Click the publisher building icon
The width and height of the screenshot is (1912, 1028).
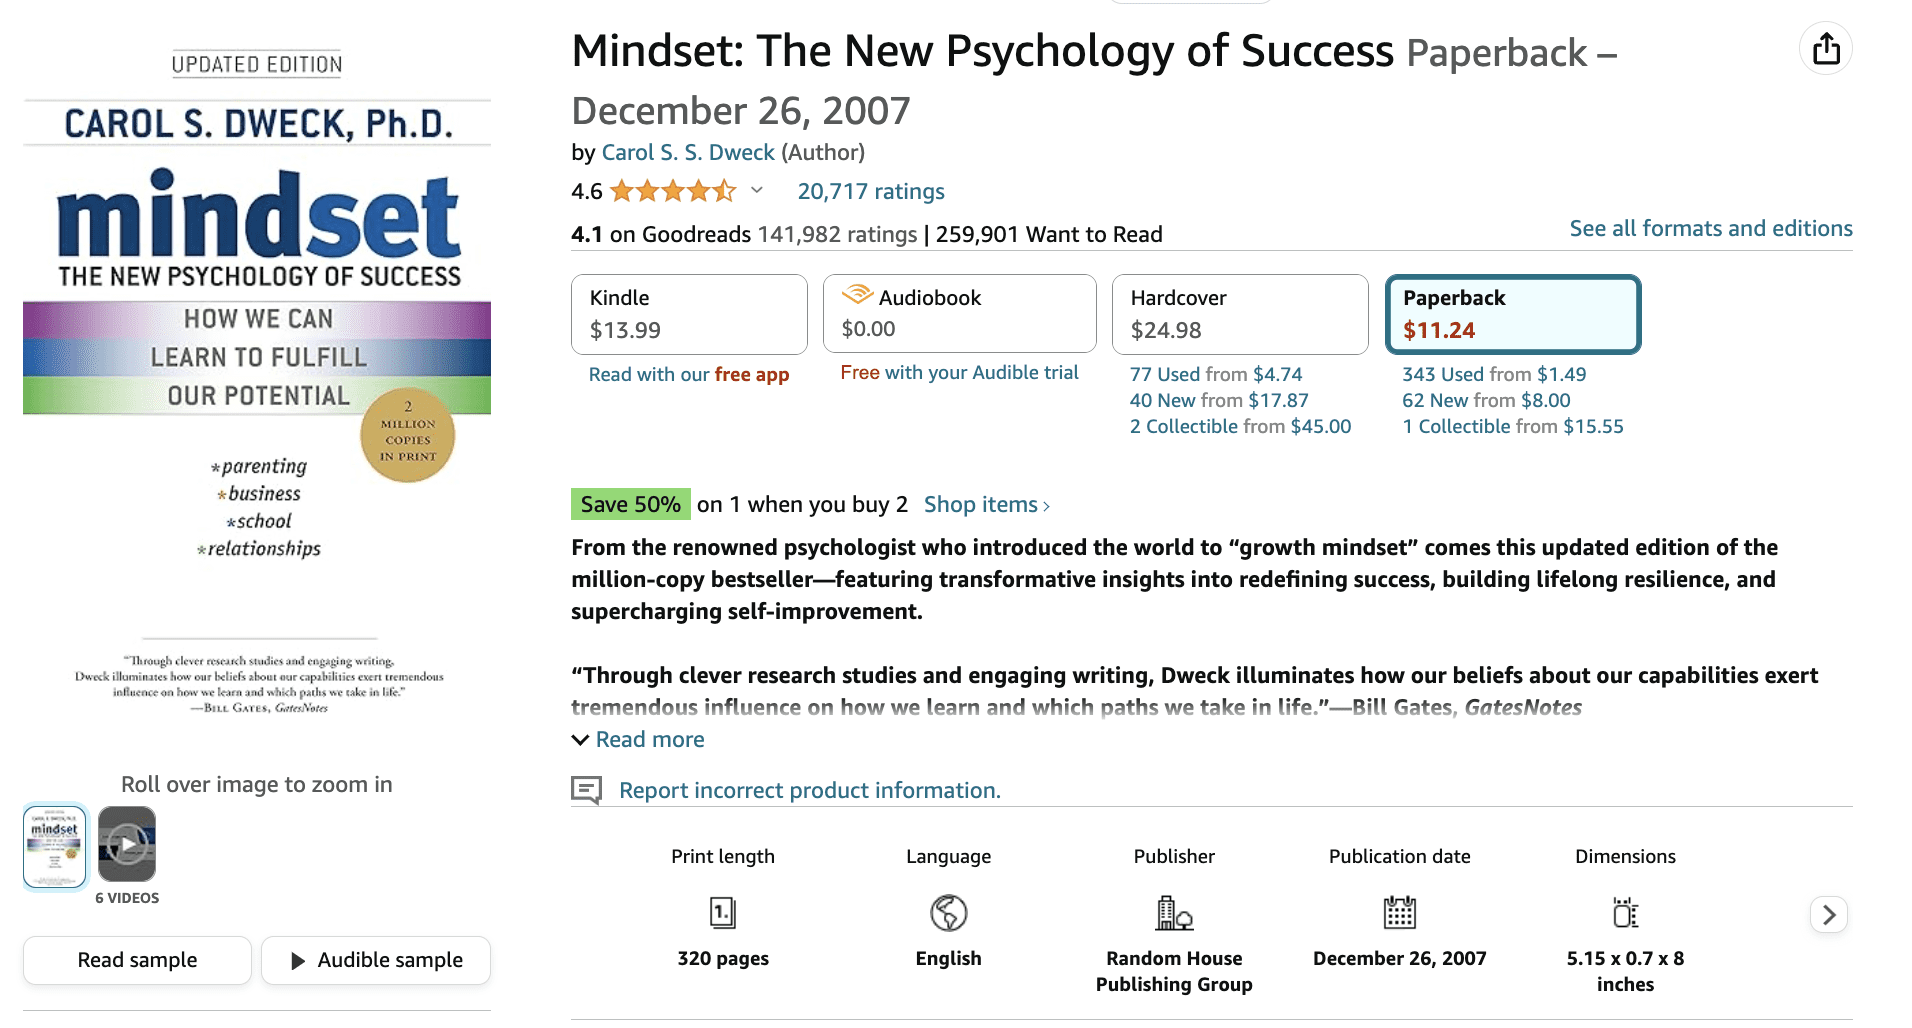[1174, 912]
